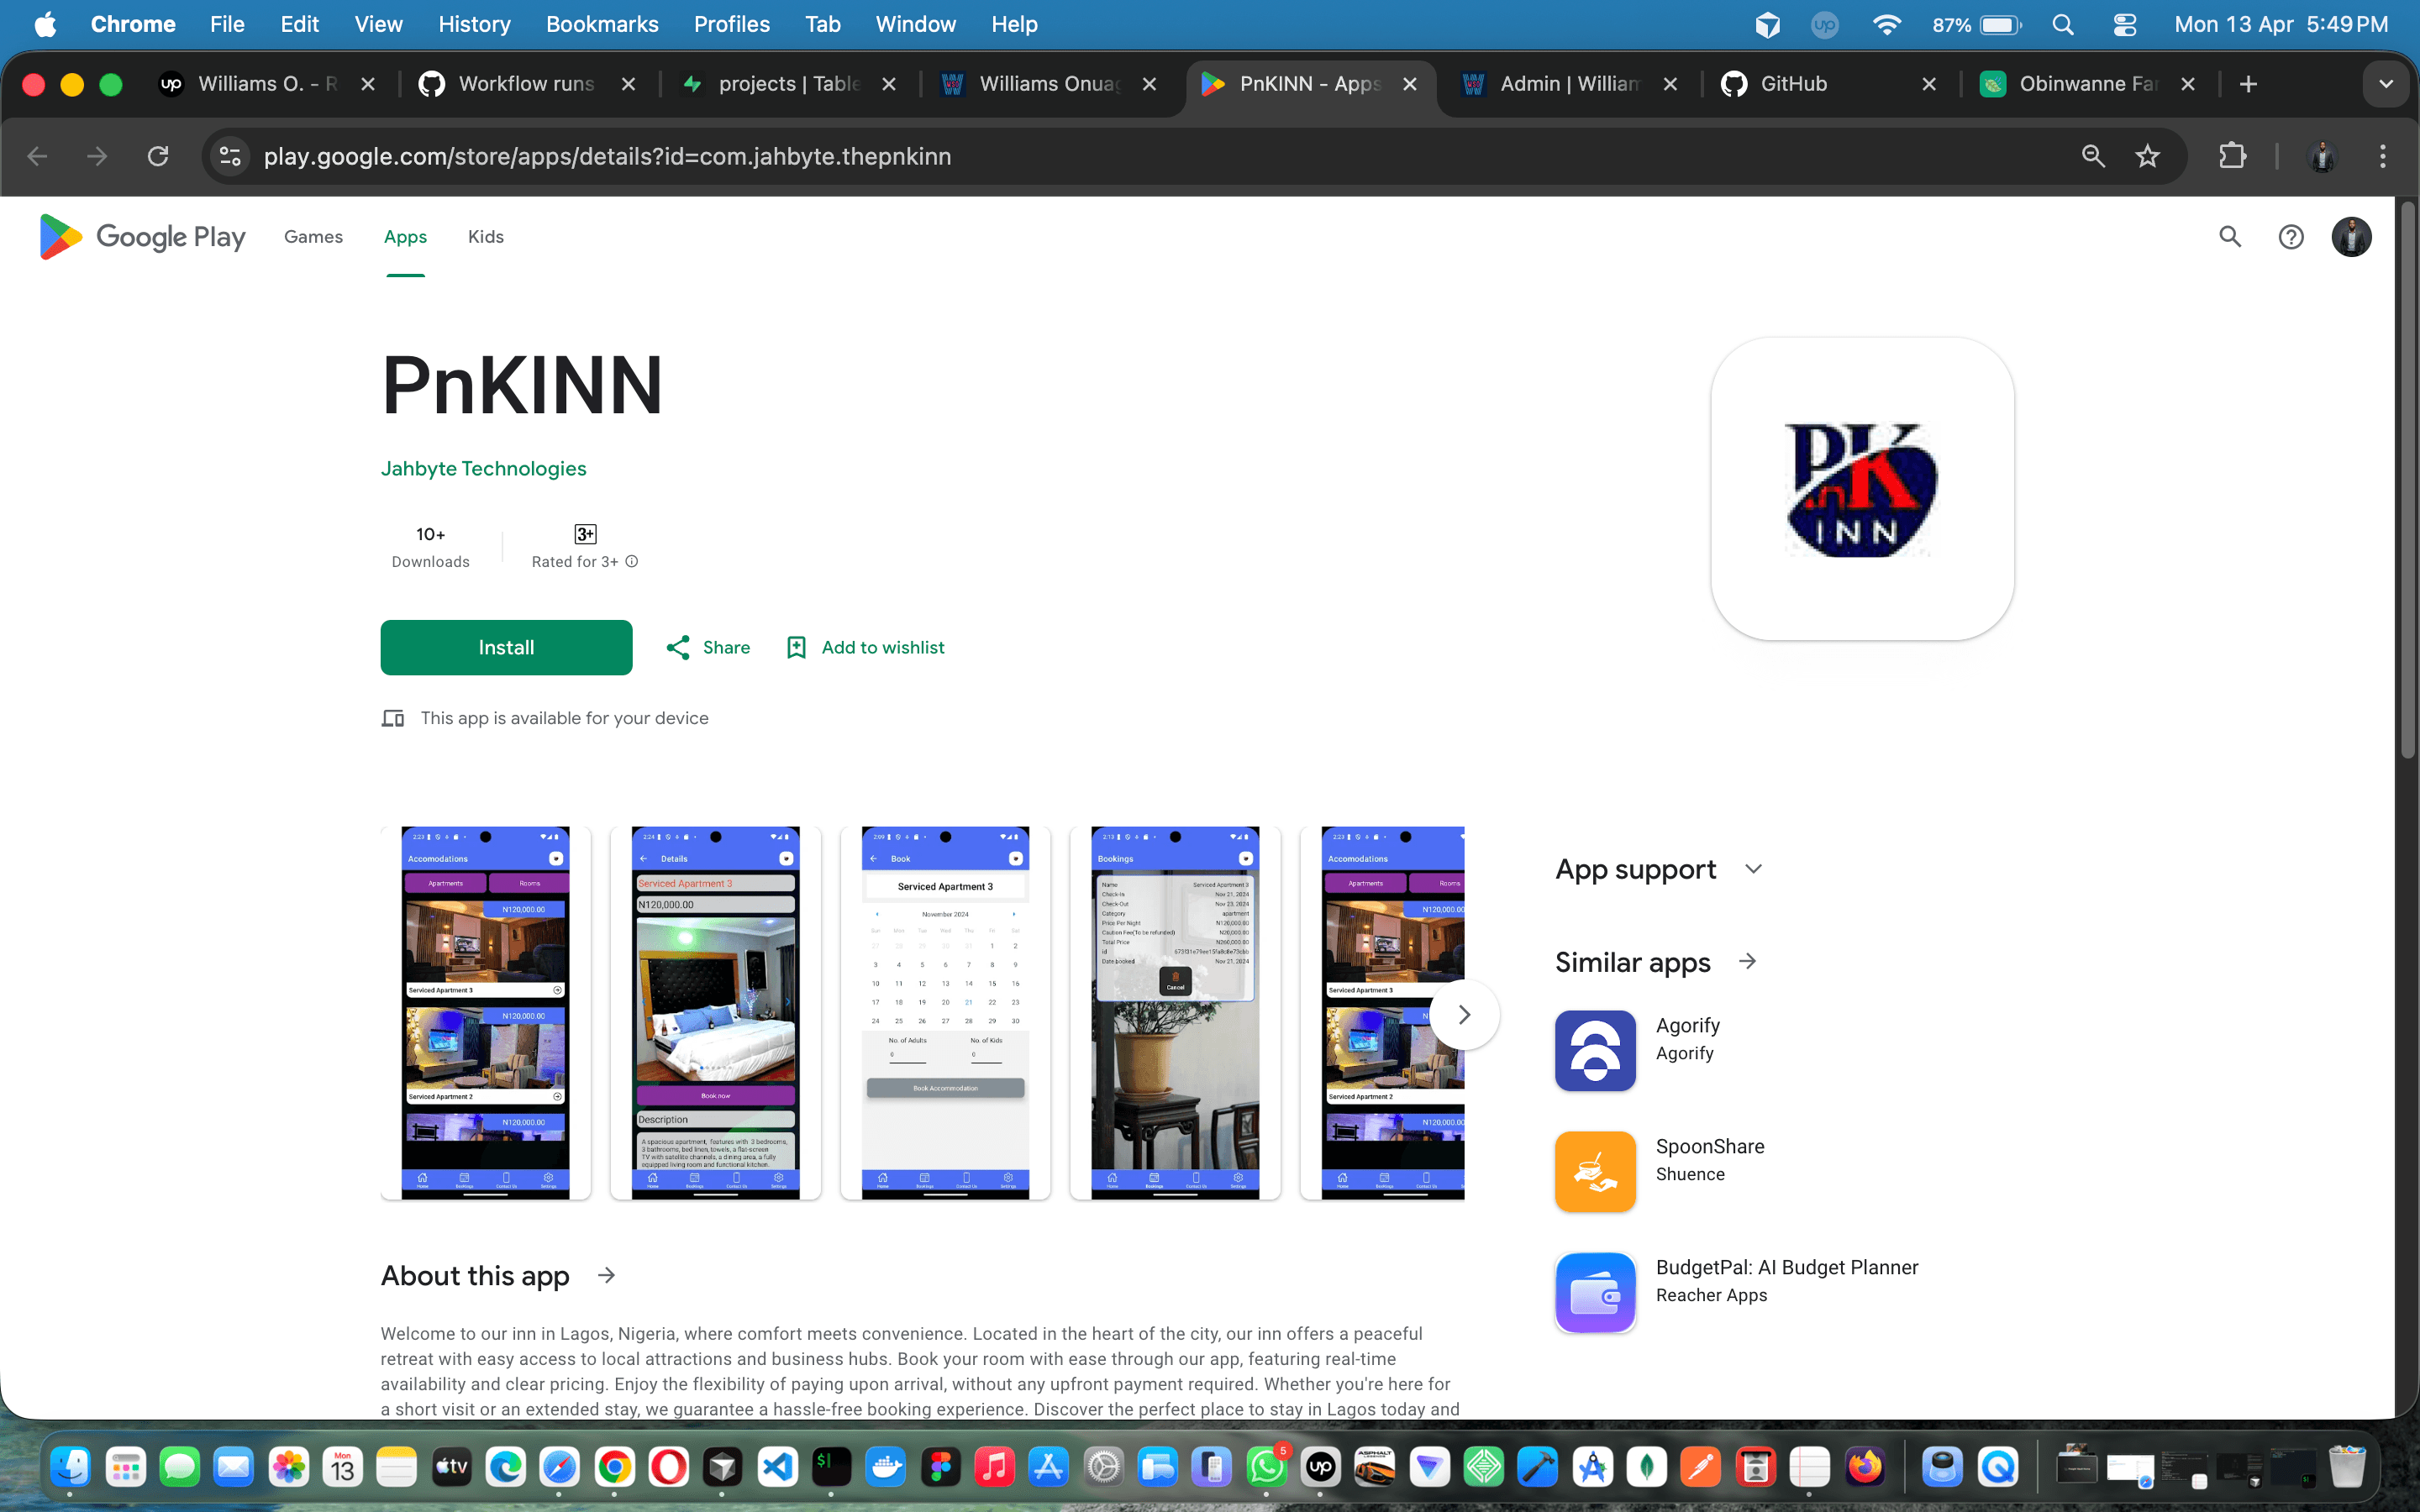Open the BudgetPal app icon
The image size is (2420, 1512).
click(1594, 1292)
